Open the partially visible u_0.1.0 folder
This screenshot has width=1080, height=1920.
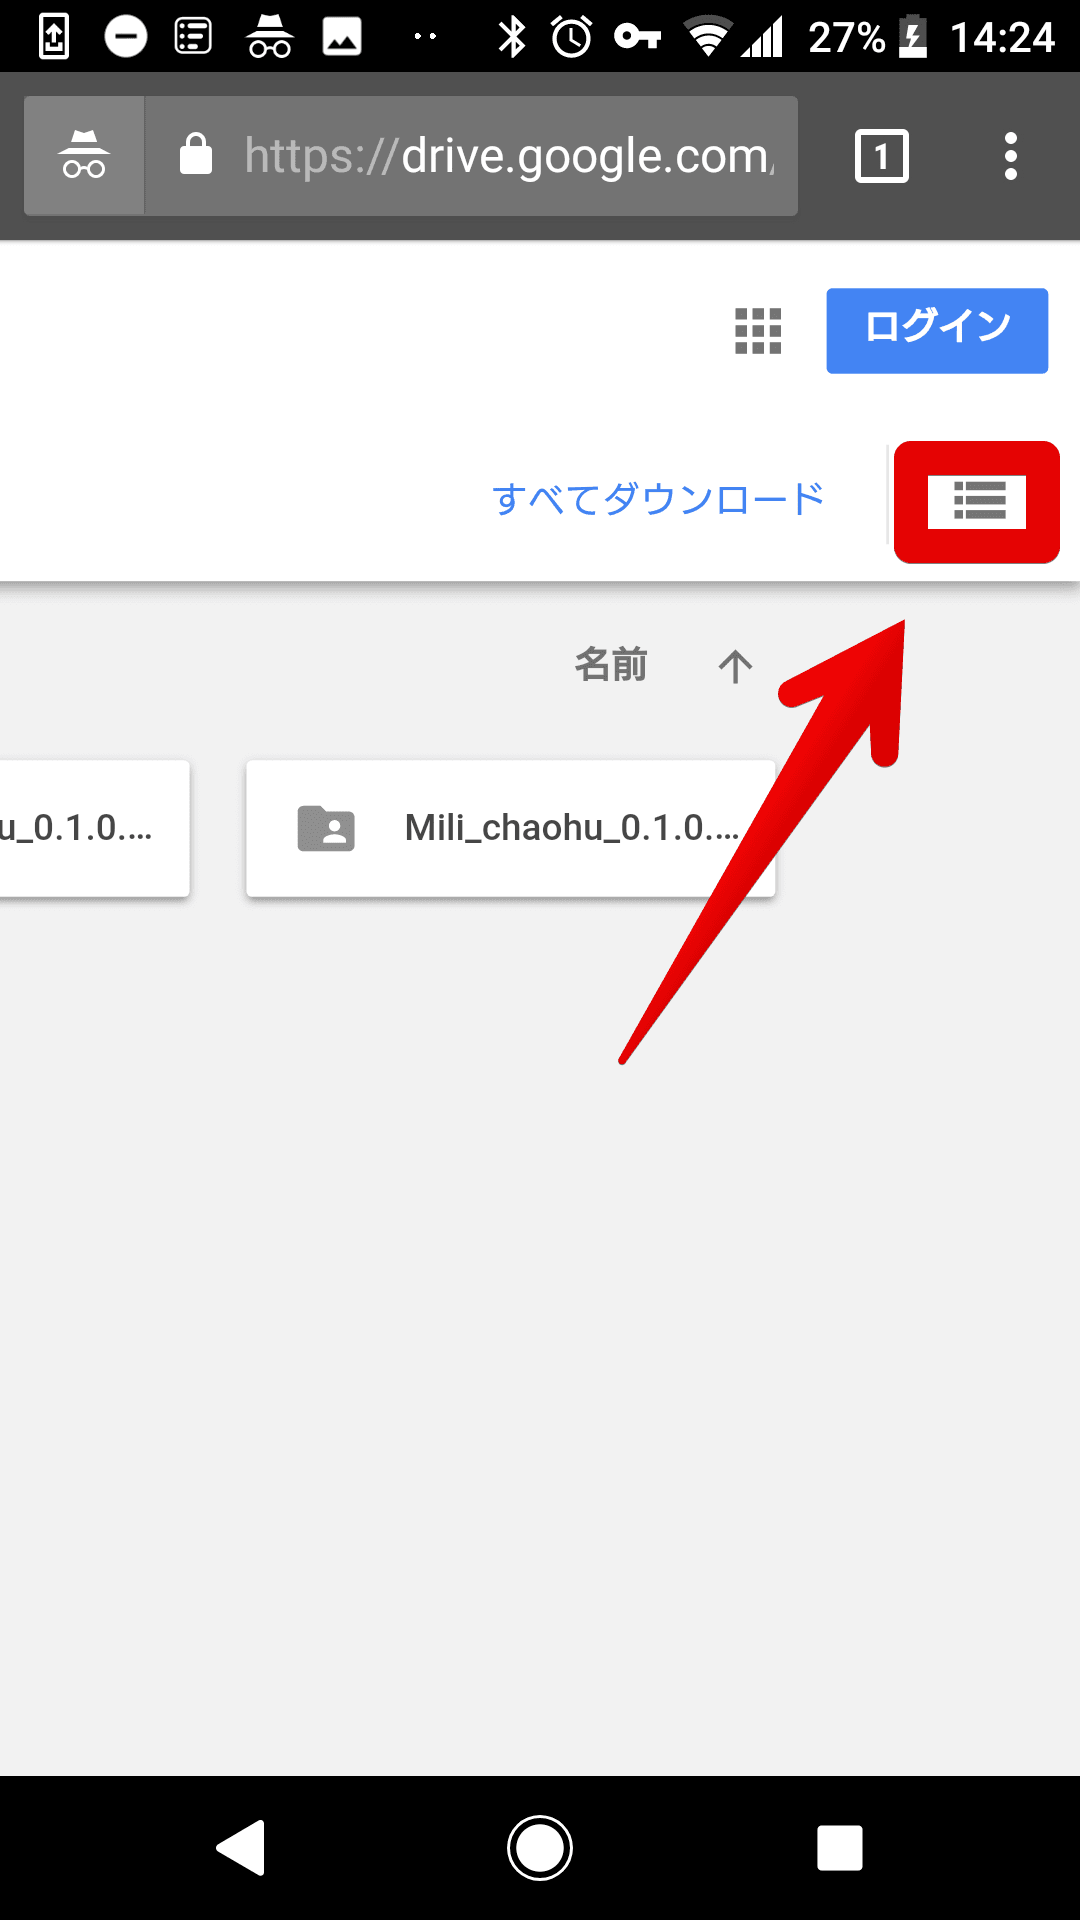click(92, 828)
